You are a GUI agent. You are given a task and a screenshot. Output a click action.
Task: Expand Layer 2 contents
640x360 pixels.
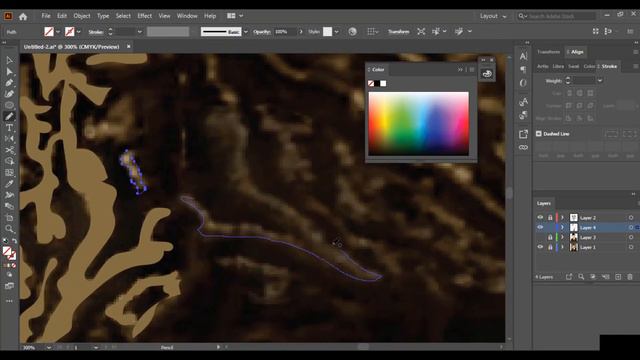[562, 218]
